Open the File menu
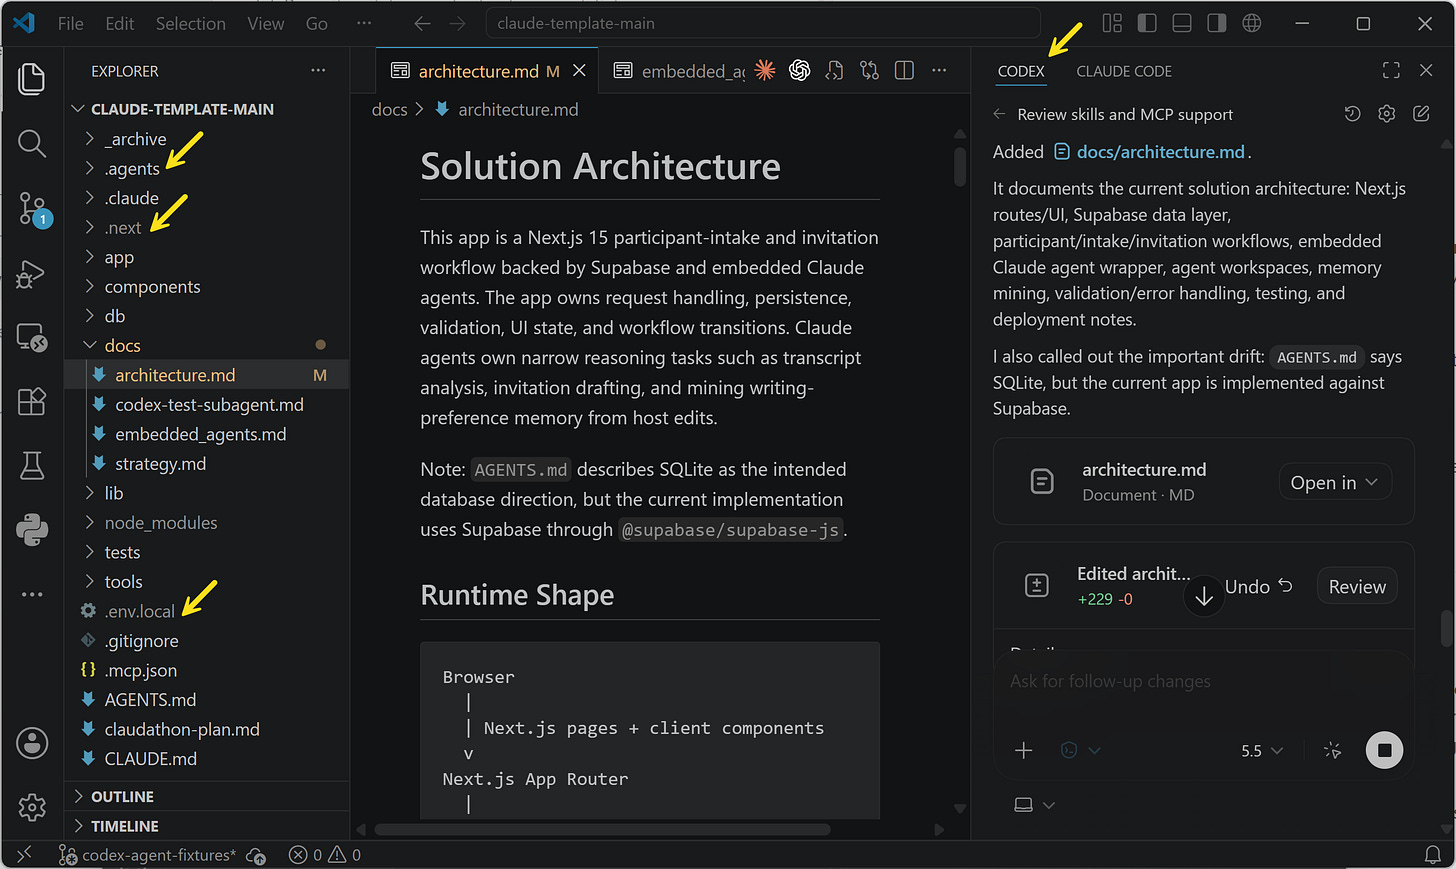The height and width of the screenshot is (869, 1456). pos(71,23)
